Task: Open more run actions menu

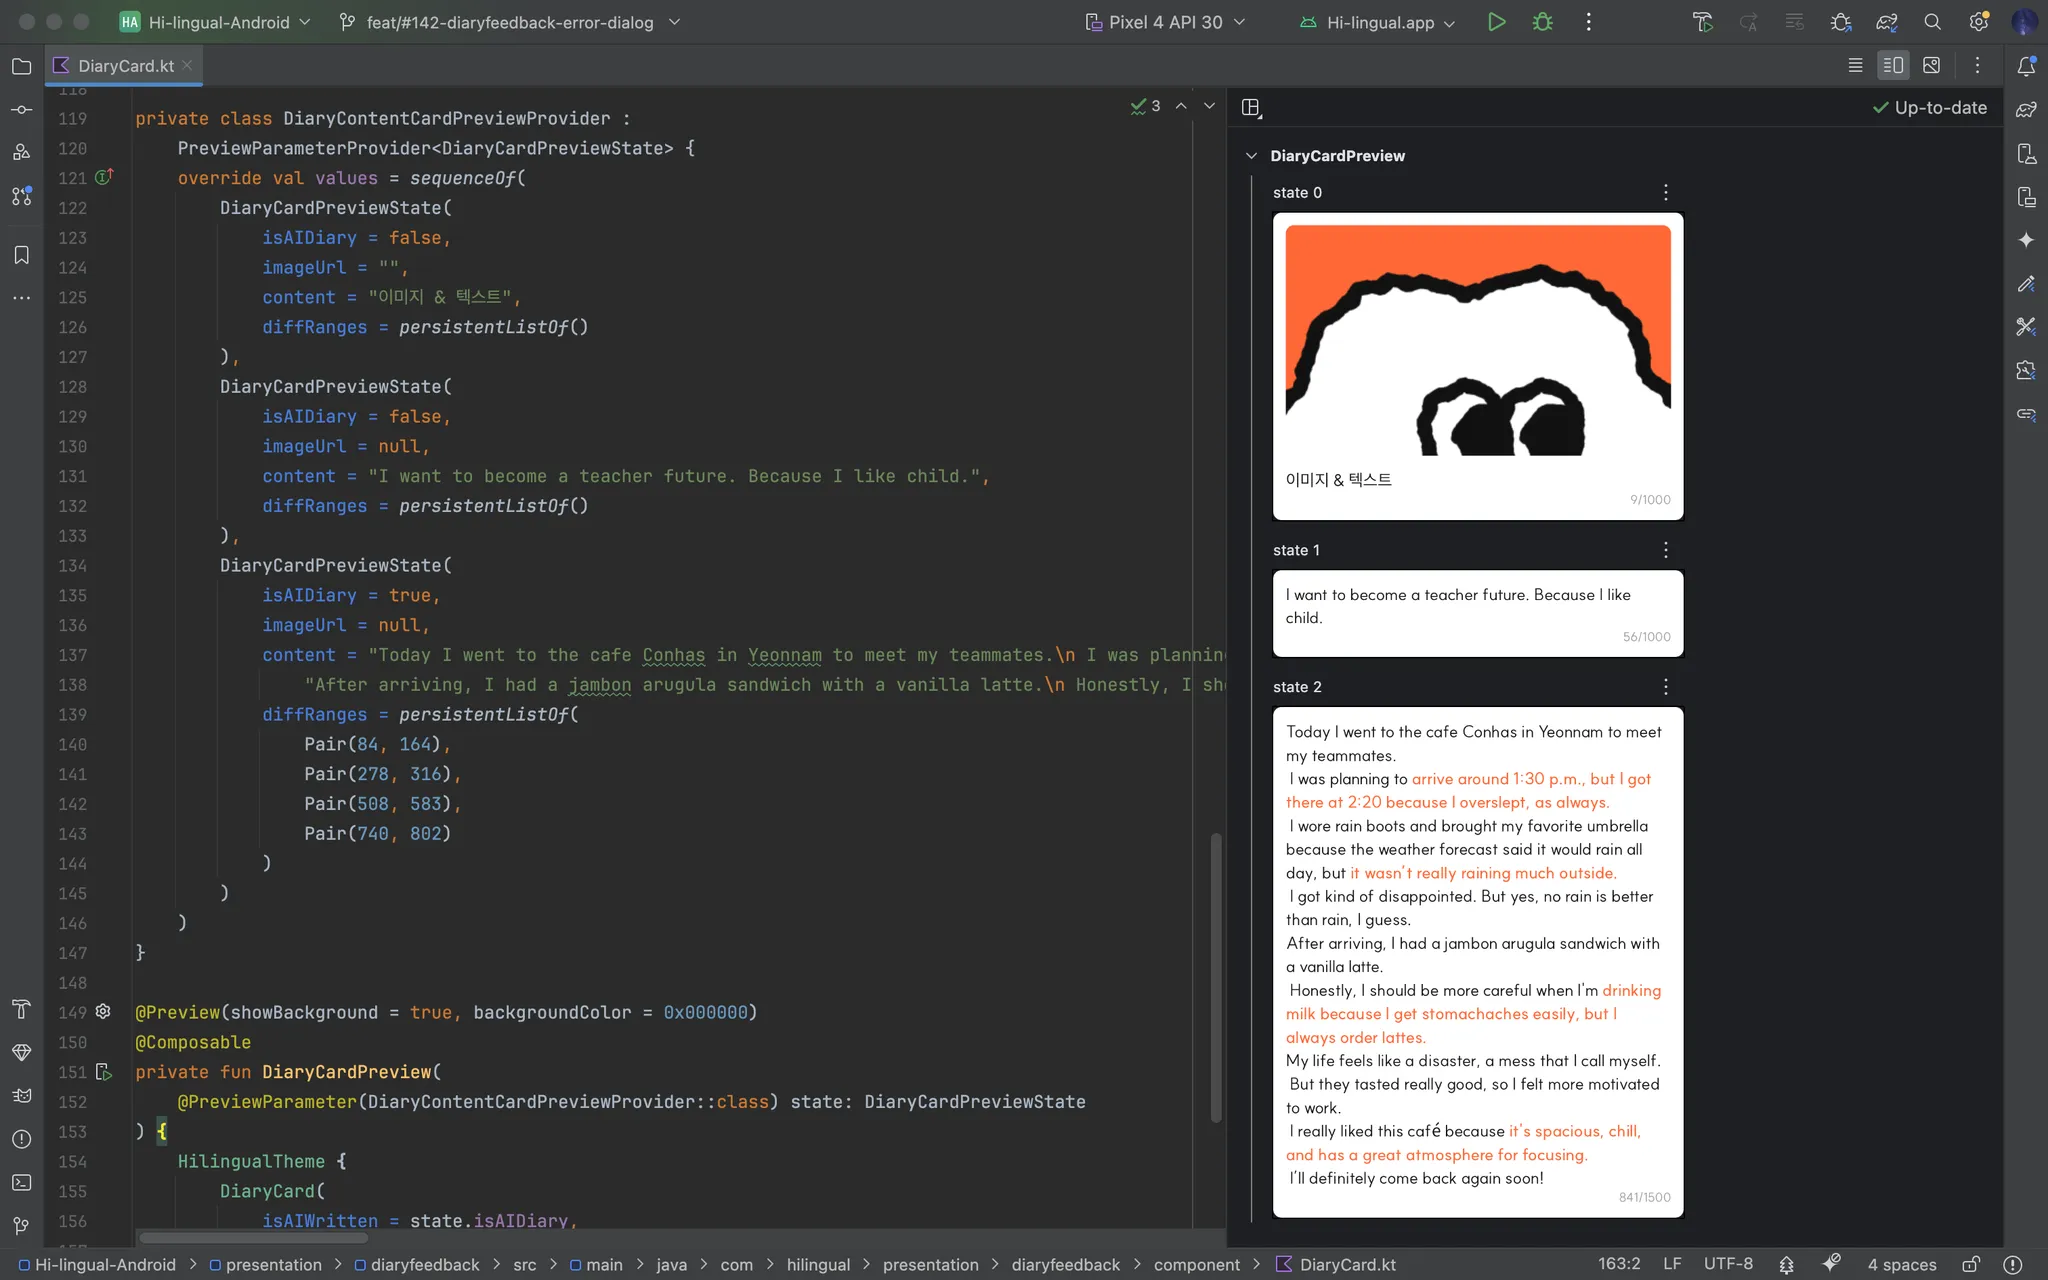Action: 1588,22
